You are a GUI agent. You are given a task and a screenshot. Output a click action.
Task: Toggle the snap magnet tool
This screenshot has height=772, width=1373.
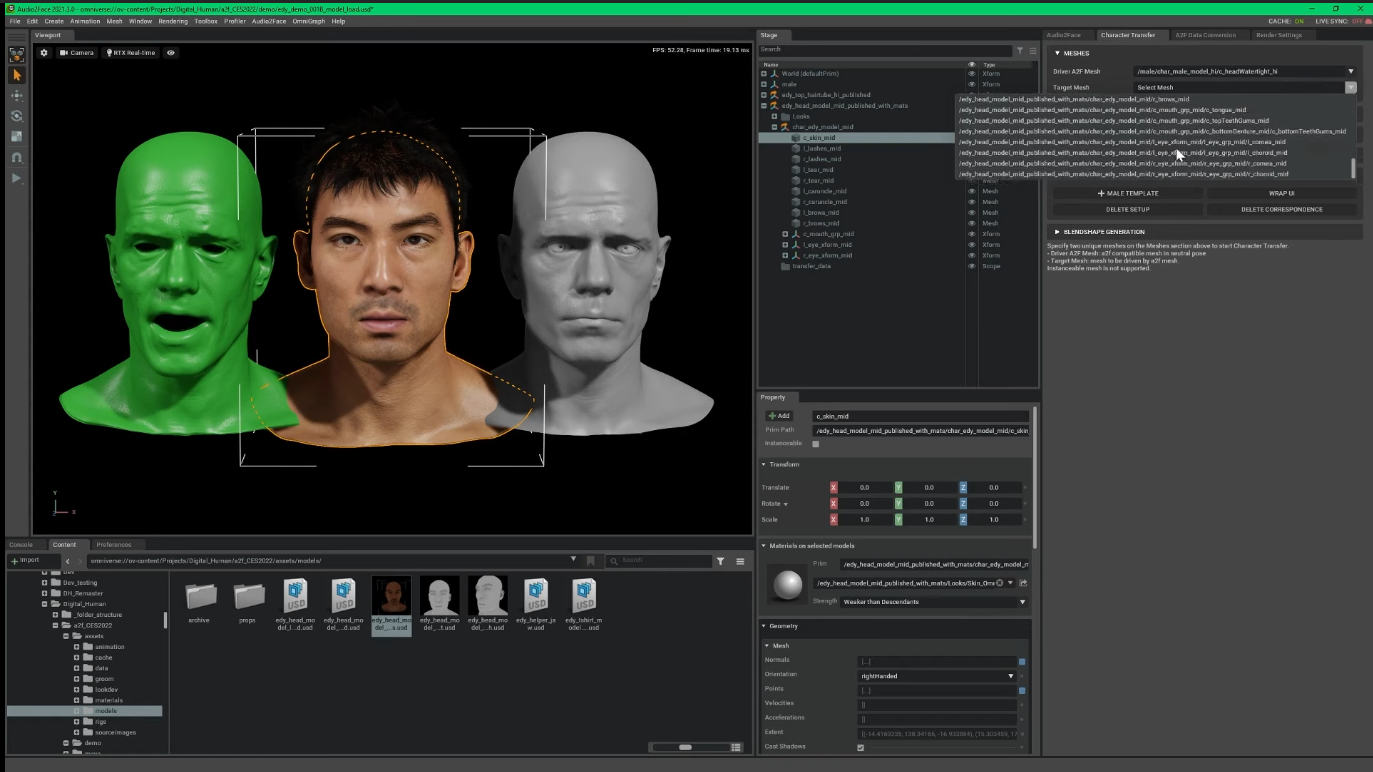[17, 157]
